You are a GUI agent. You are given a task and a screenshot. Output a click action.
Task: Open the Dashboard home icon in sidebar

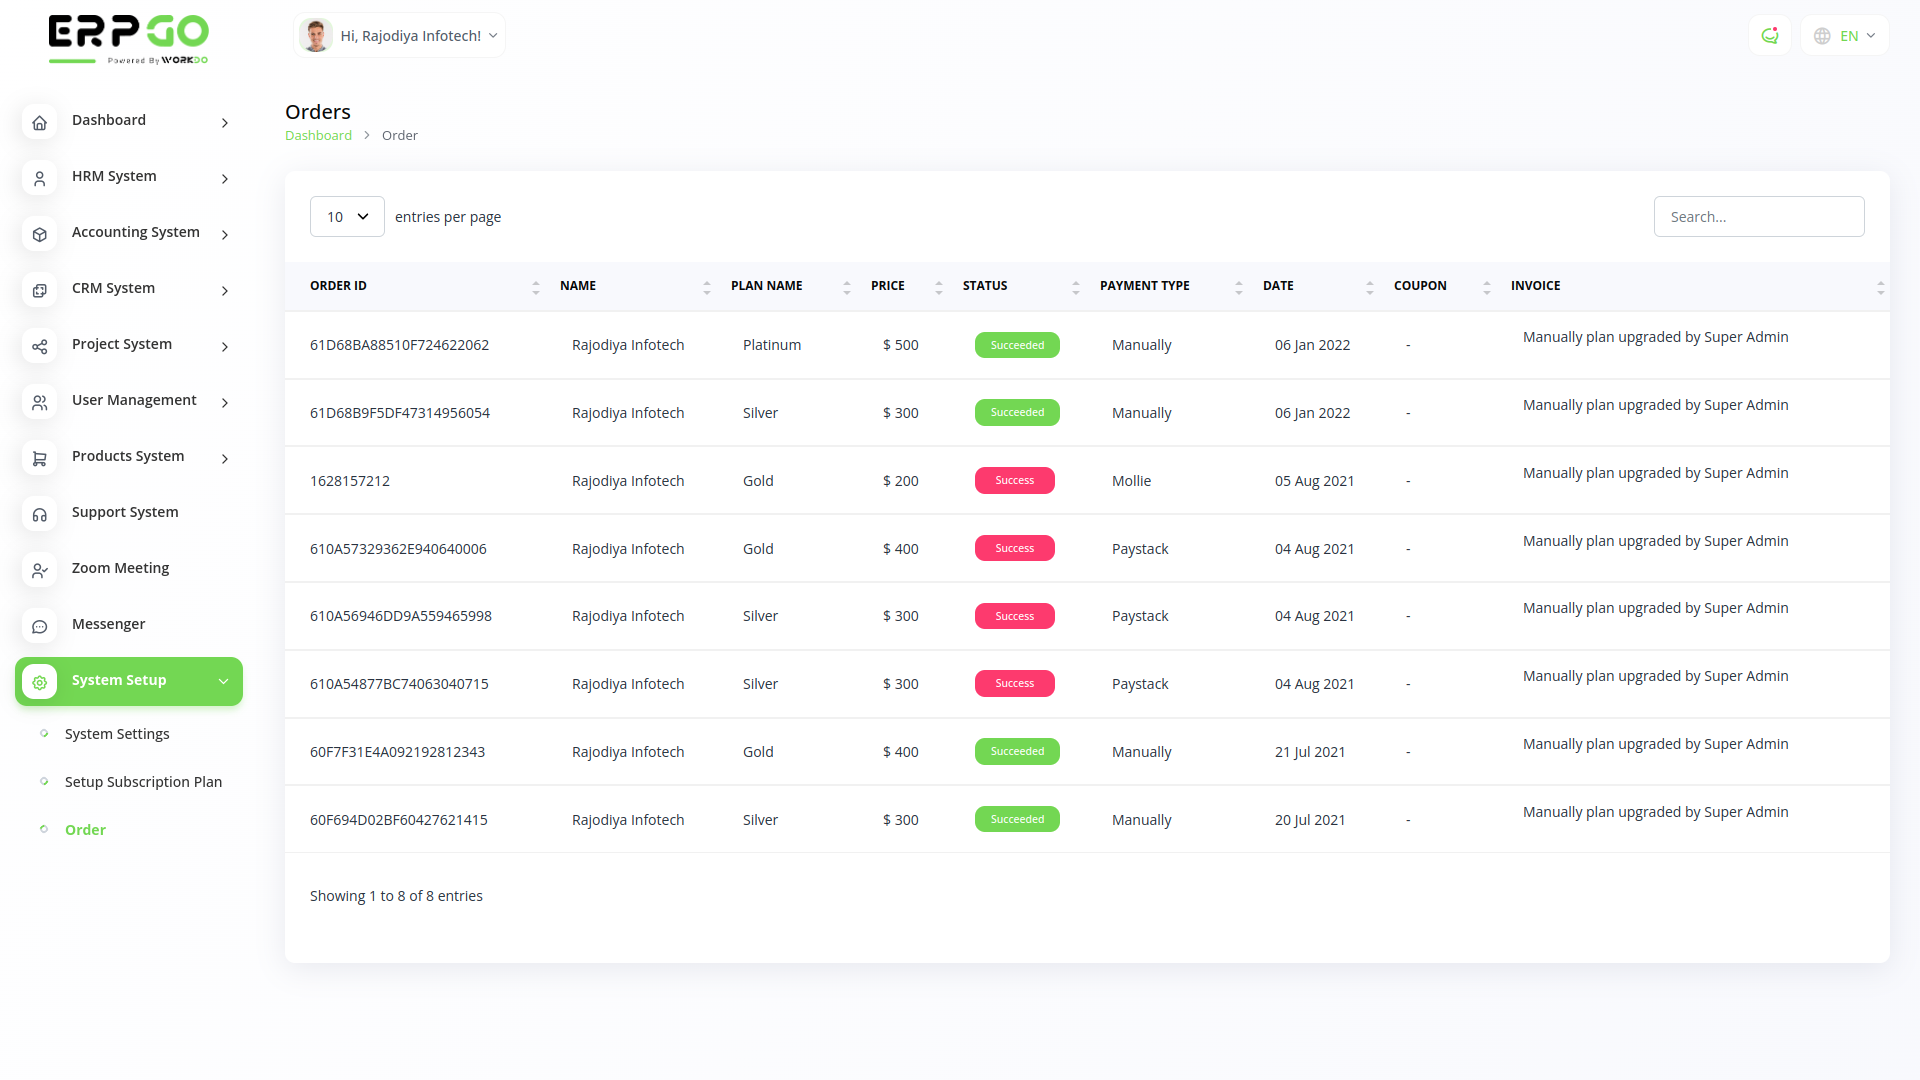tap(39, 122)
